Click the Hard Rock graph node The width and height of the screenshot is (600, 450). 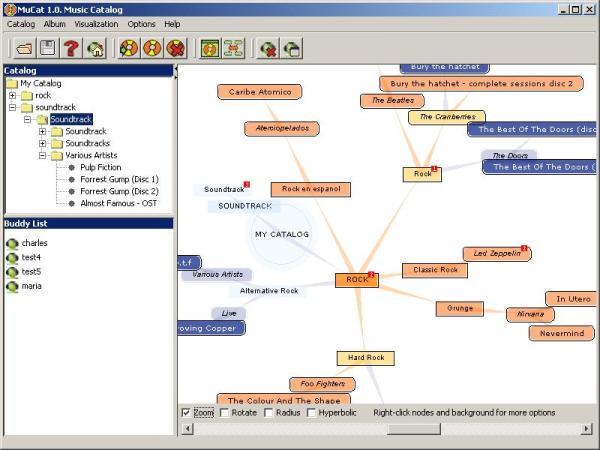[x=366, y=358]
